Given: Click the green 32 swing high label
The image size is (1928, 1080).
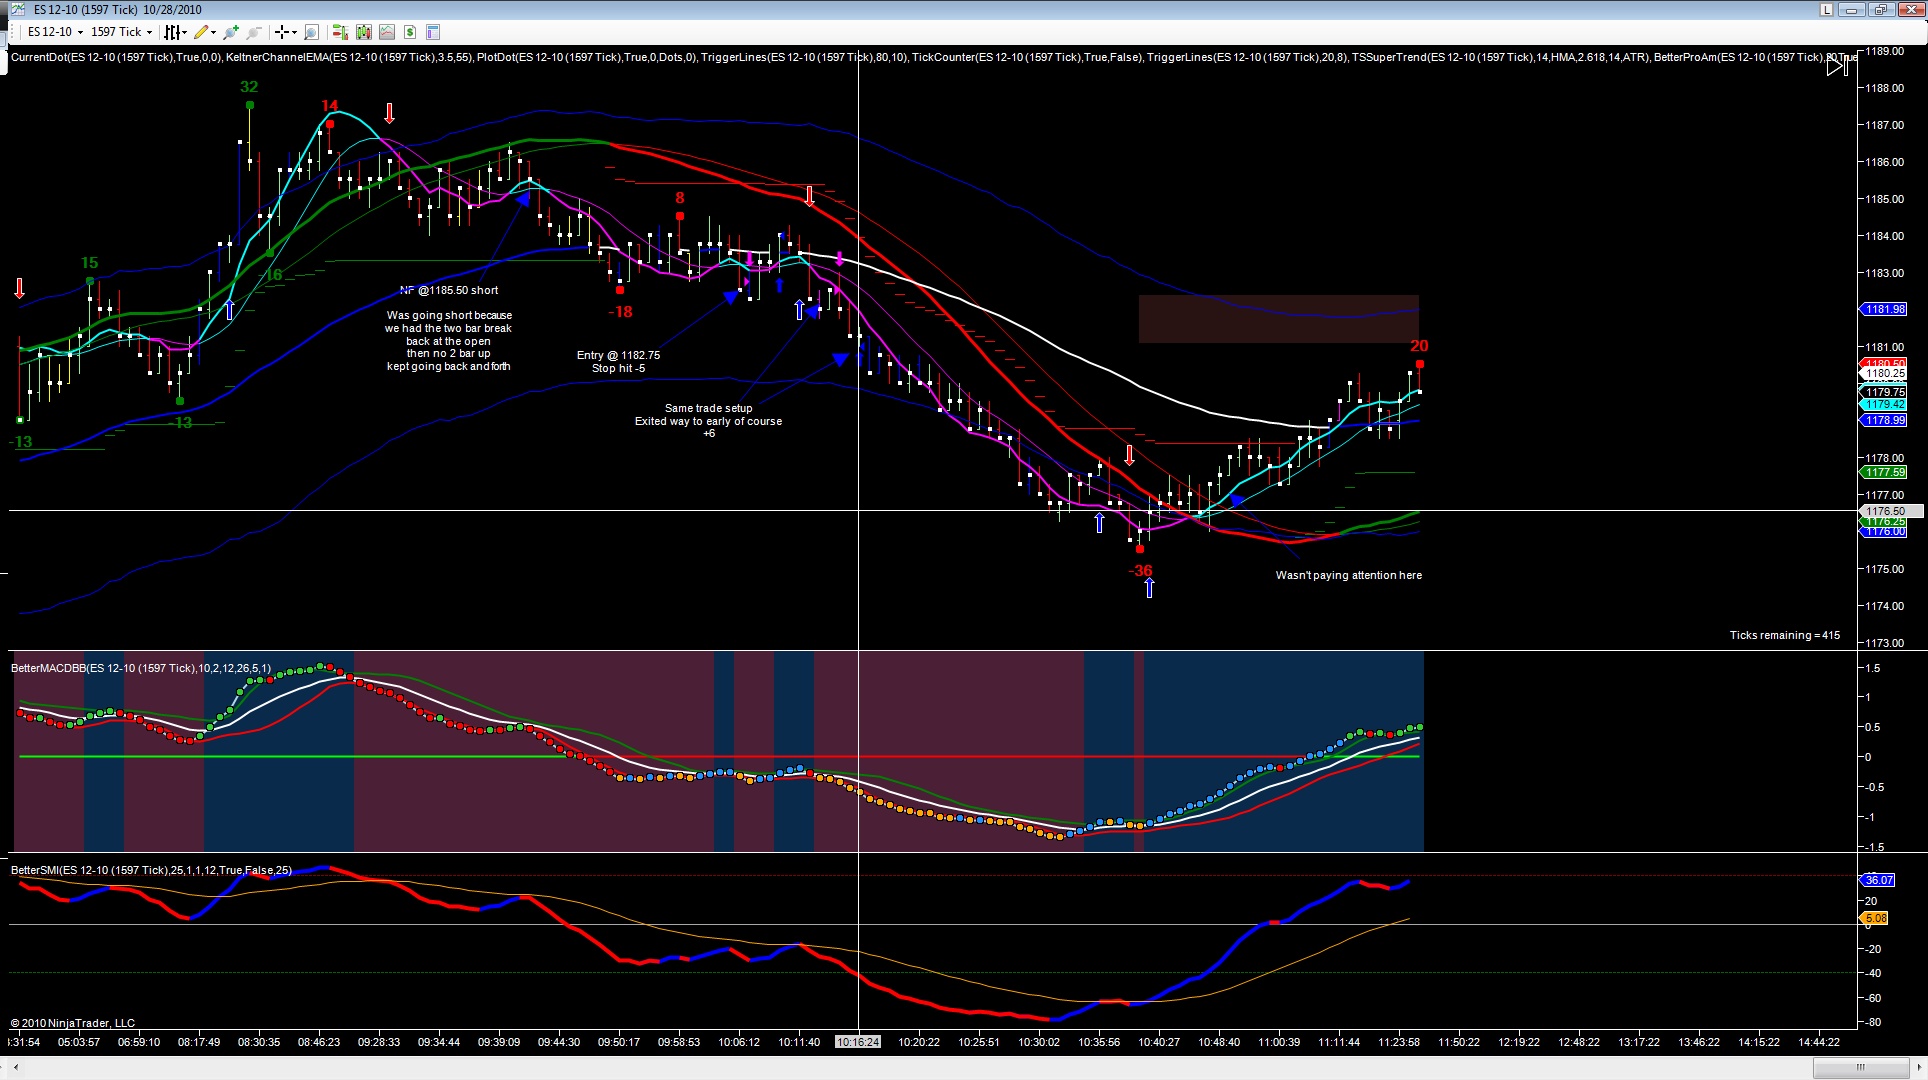Looking at the screenshot, I should click(x=249, y=87).
